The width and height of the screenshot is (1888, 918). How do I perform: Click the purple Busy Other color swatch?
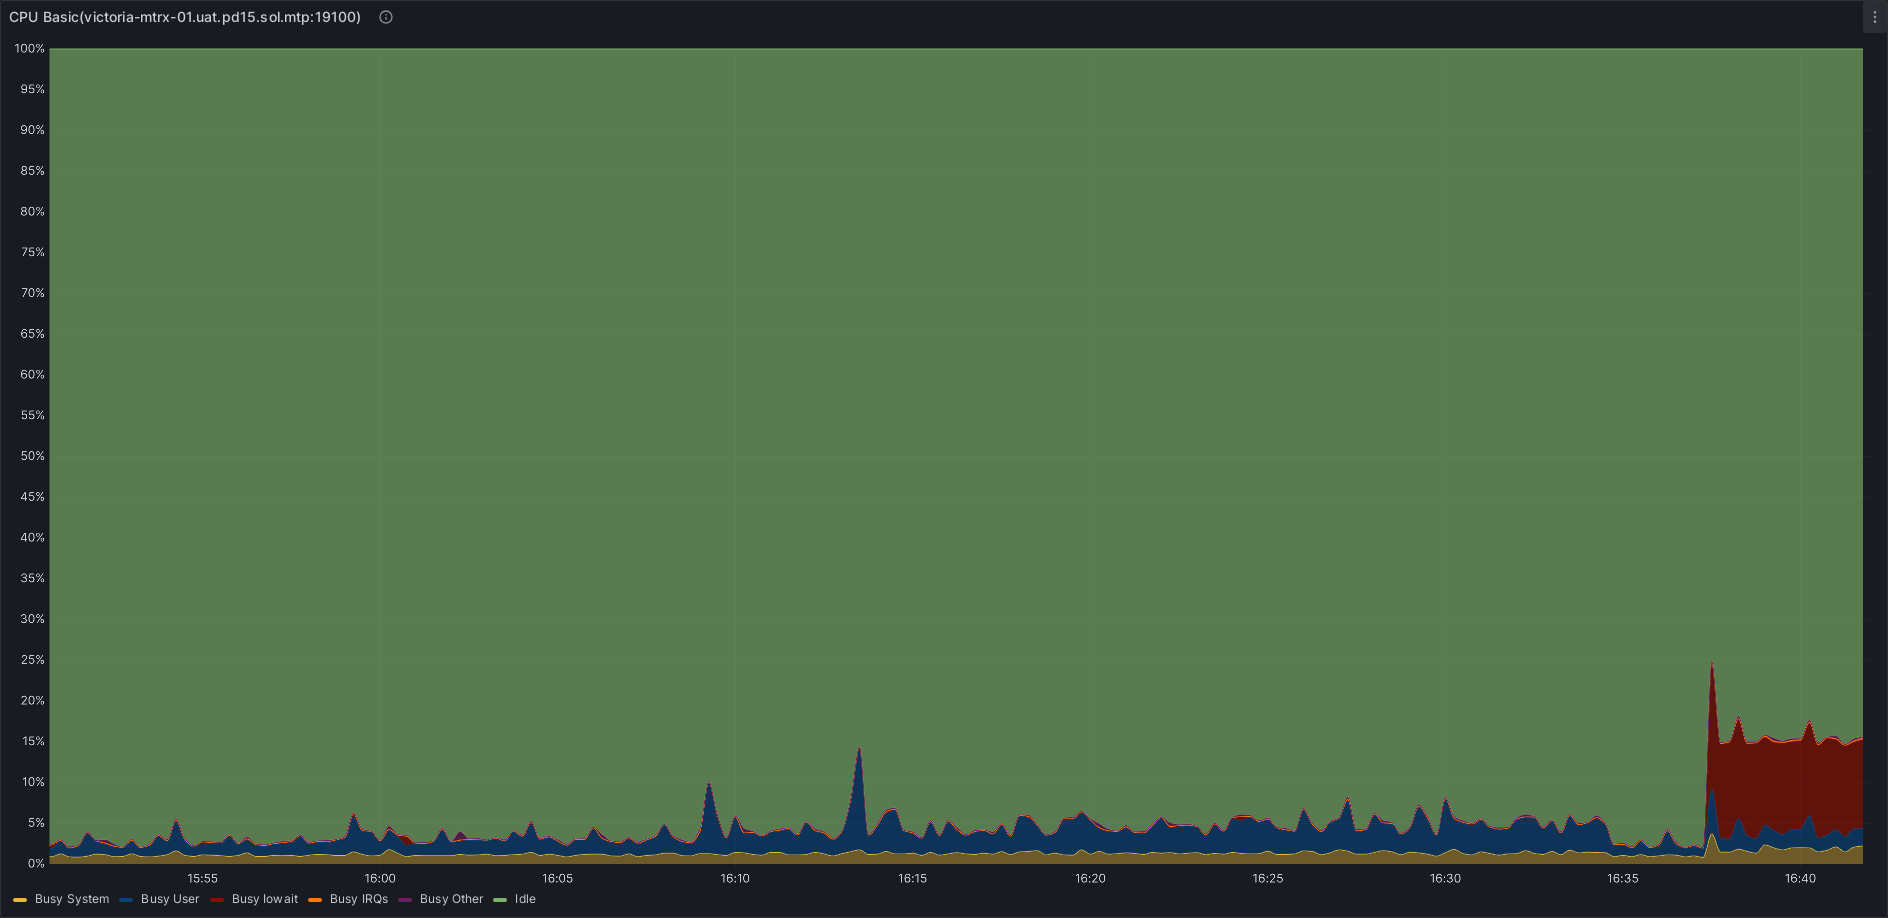(405, 900)
